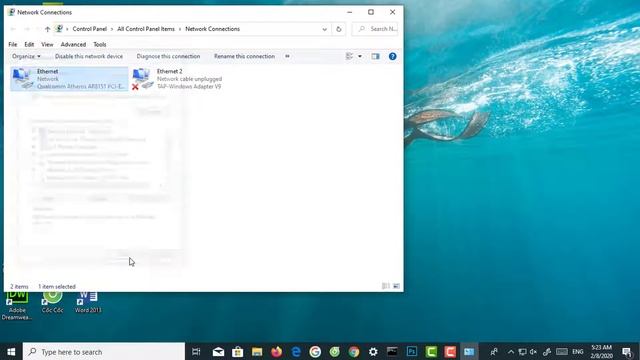640x360 pixels.
Task: Select the Ethernet 2 TAP-Windows adapter
Action: (177, 79)
